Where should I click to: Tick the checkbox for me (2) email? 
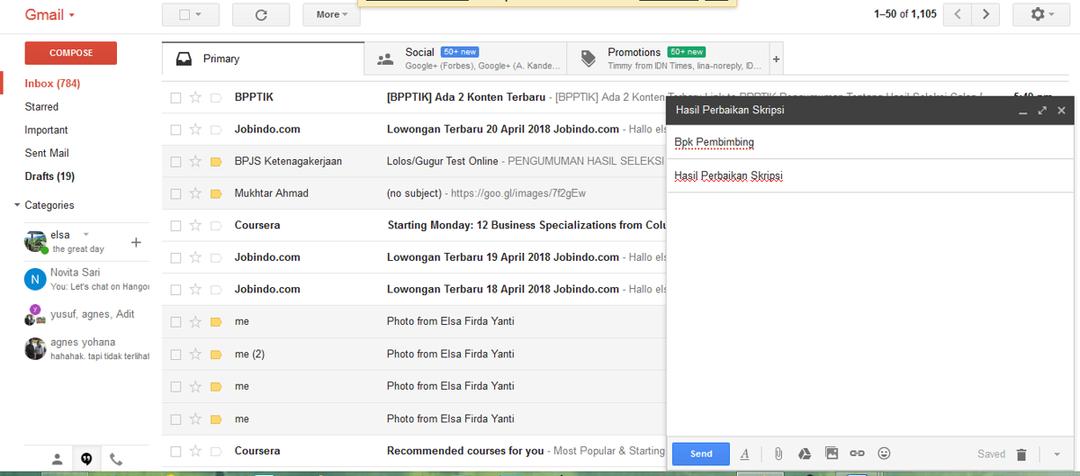[x=176, y=354]
